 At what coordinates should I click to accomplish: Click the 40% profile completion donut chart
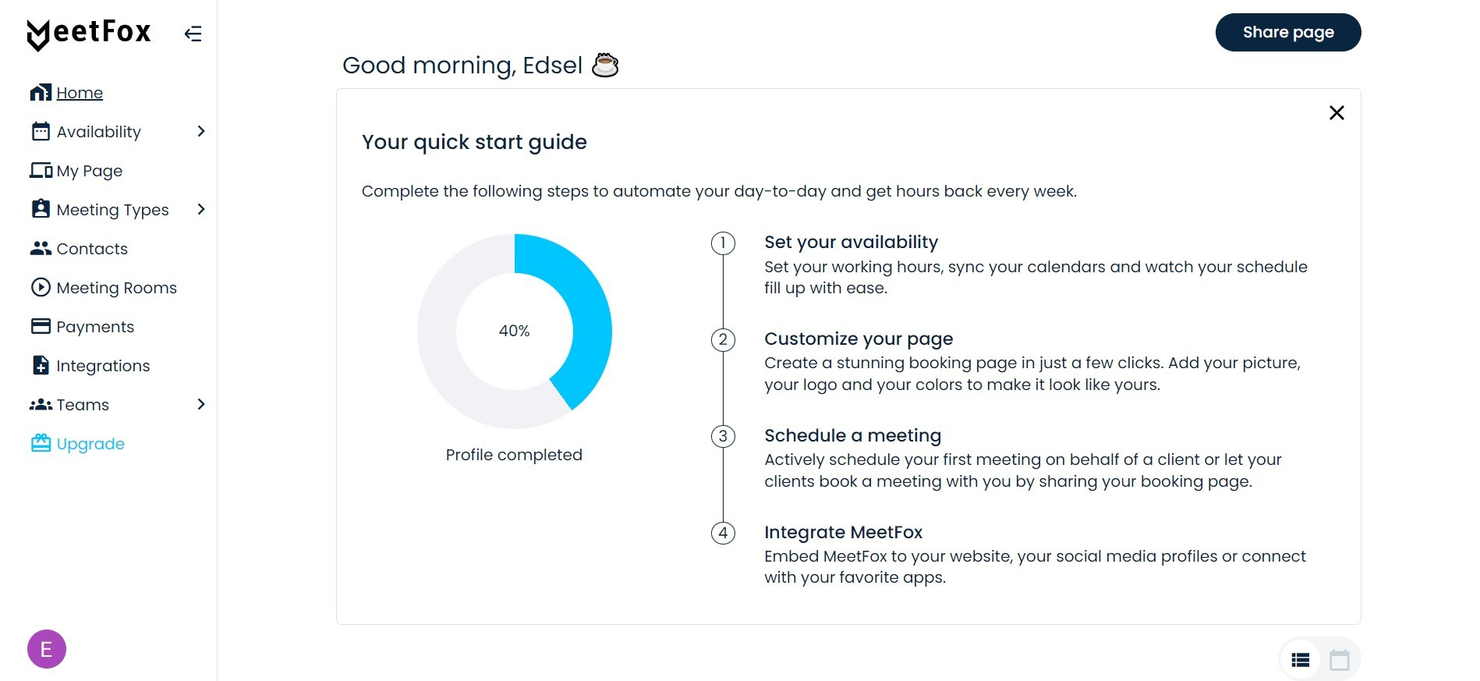pyautogui.click(x=514, y=330)
